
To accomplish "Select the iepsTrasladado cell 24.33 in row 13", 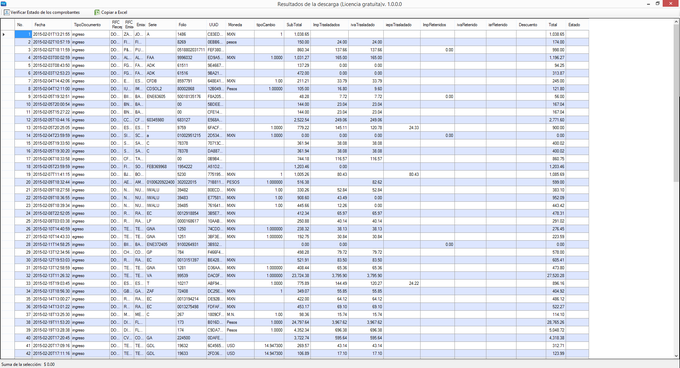I will pyautogui.click(x=402, y=128).
